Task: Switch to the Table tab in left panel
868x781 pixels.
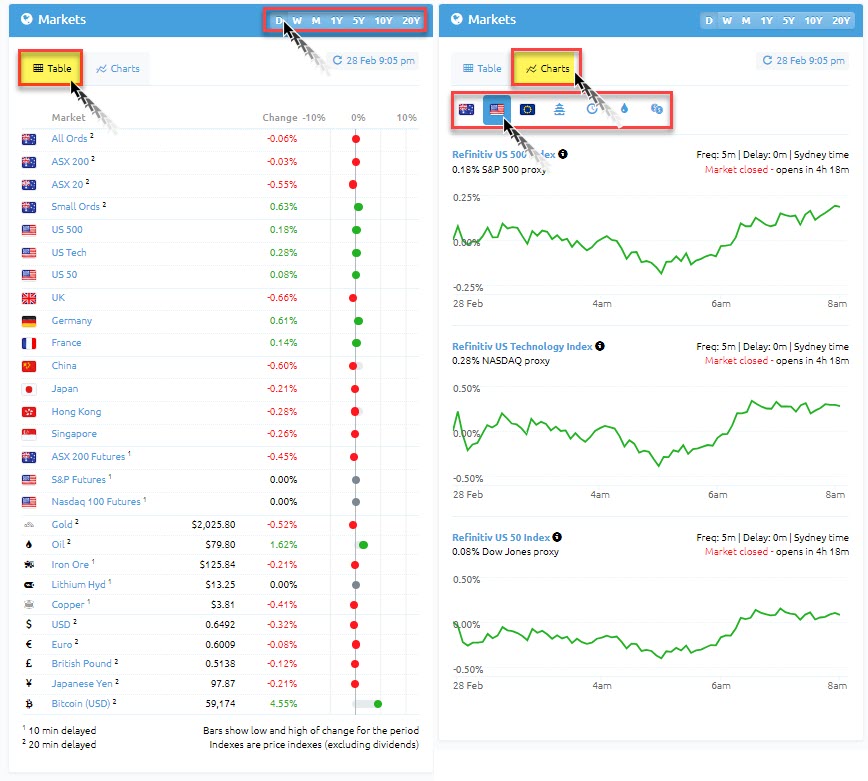Action: click(52, 69)
